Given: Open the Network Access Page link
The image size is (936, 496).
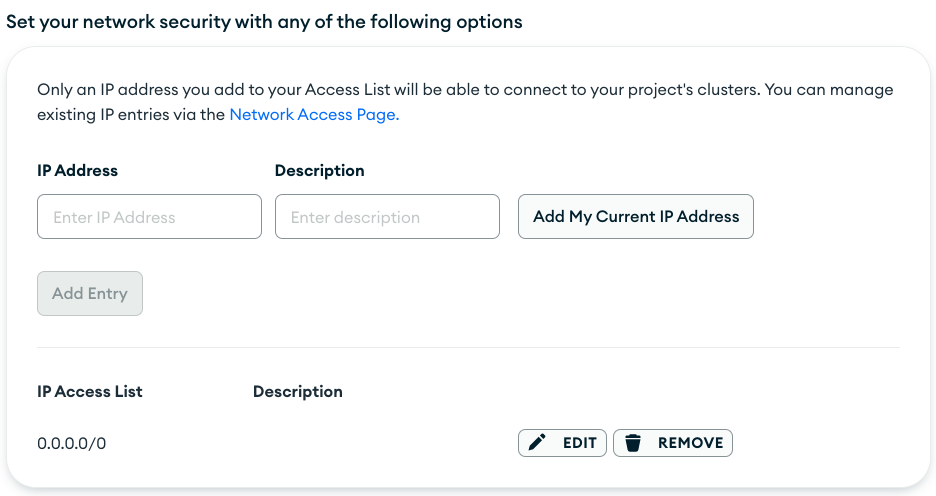Looking at the screenshot, I should pyautogui.click(x=314, y=115).
